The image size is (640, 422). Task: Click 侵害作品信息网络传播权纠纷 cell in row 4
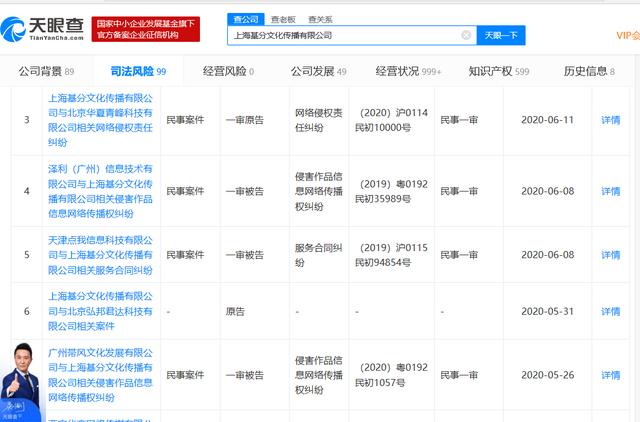(318, 191)
